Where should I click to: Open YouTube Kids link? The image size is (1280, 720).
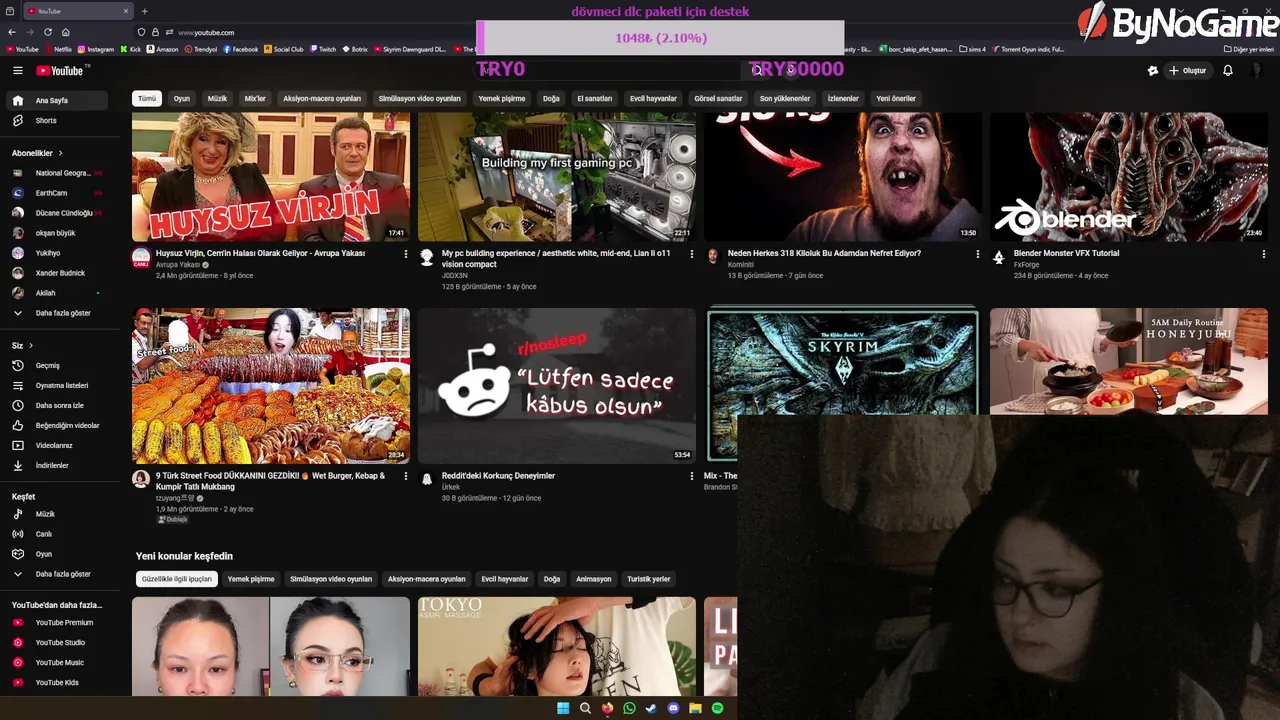[x=57, y=682]
